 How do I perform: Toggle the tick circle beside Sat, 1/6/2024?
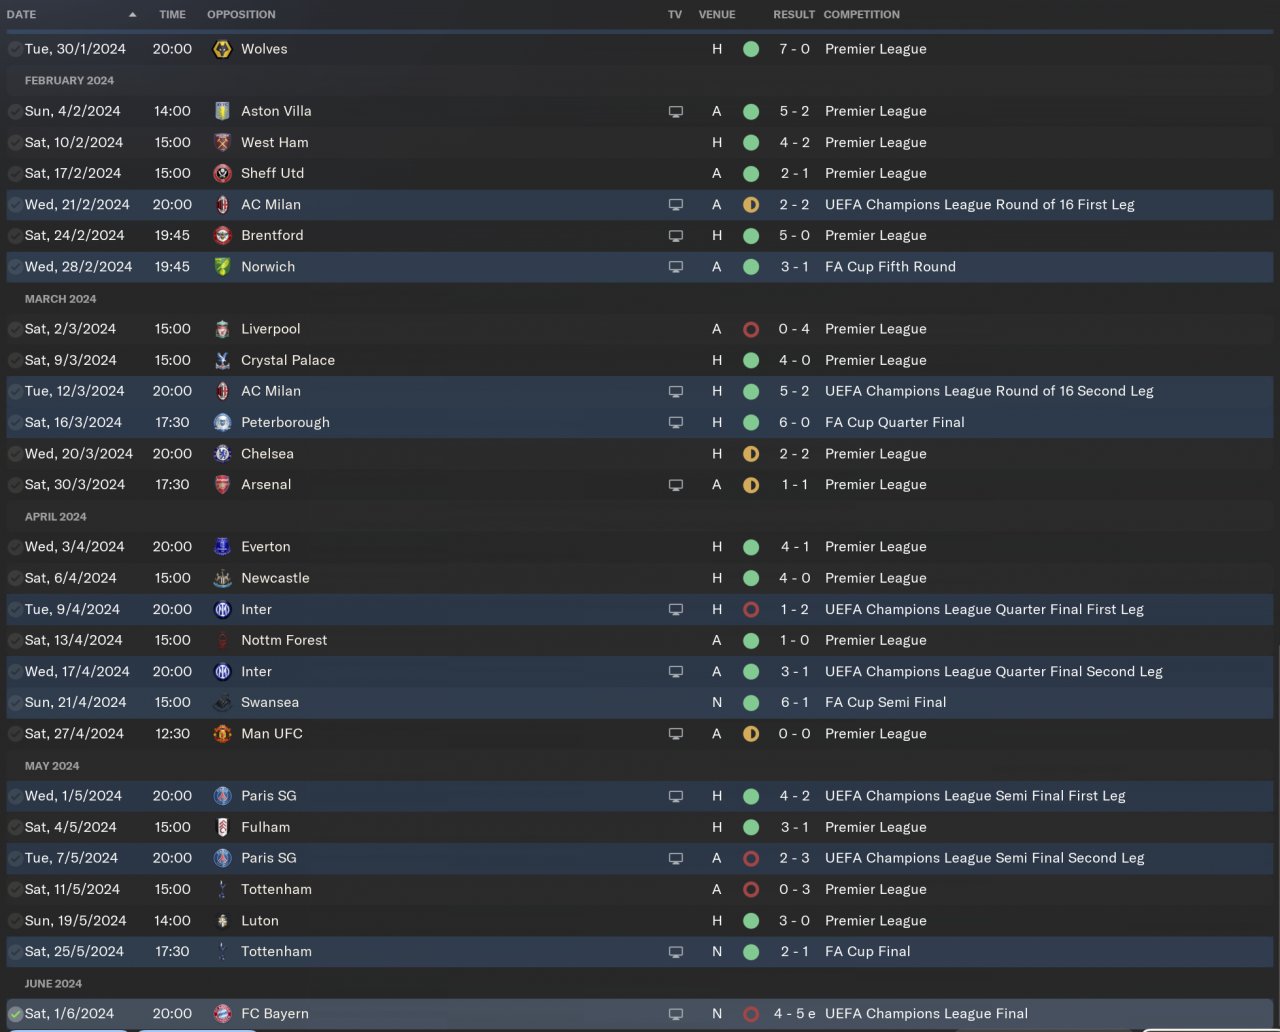coord(15,1014)
